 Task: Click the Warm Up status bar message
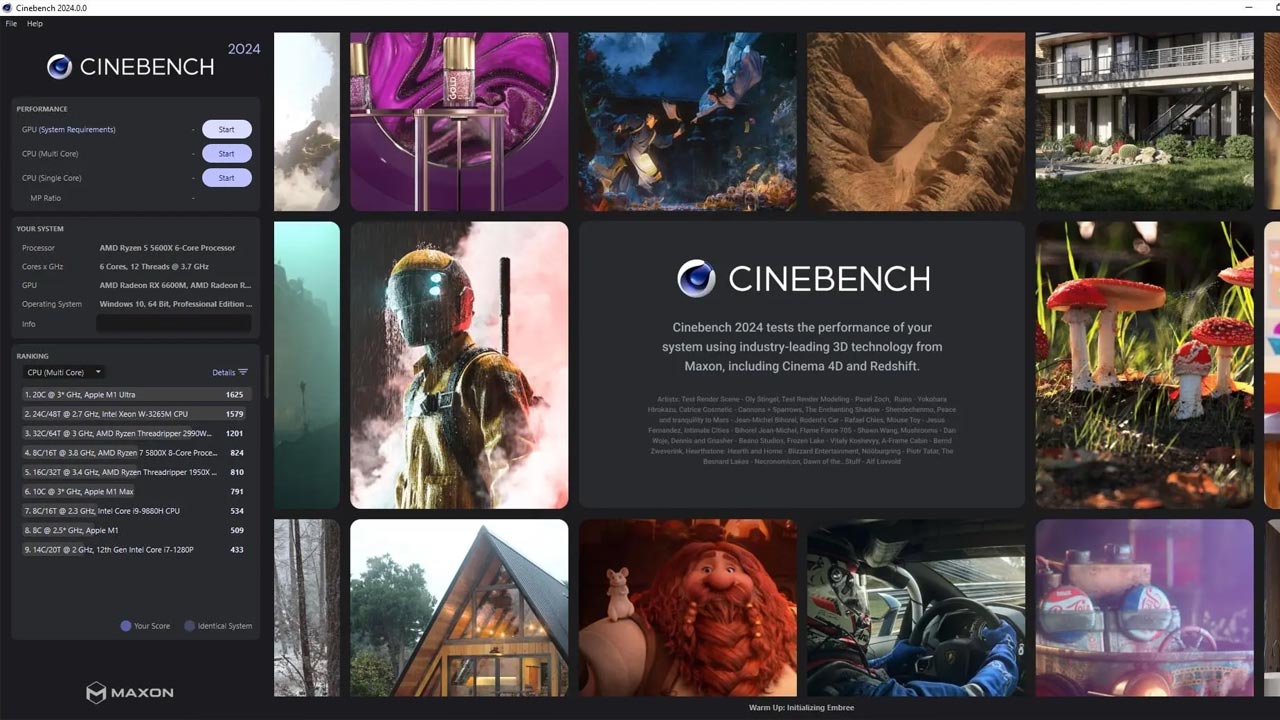(x=801, y=708)
